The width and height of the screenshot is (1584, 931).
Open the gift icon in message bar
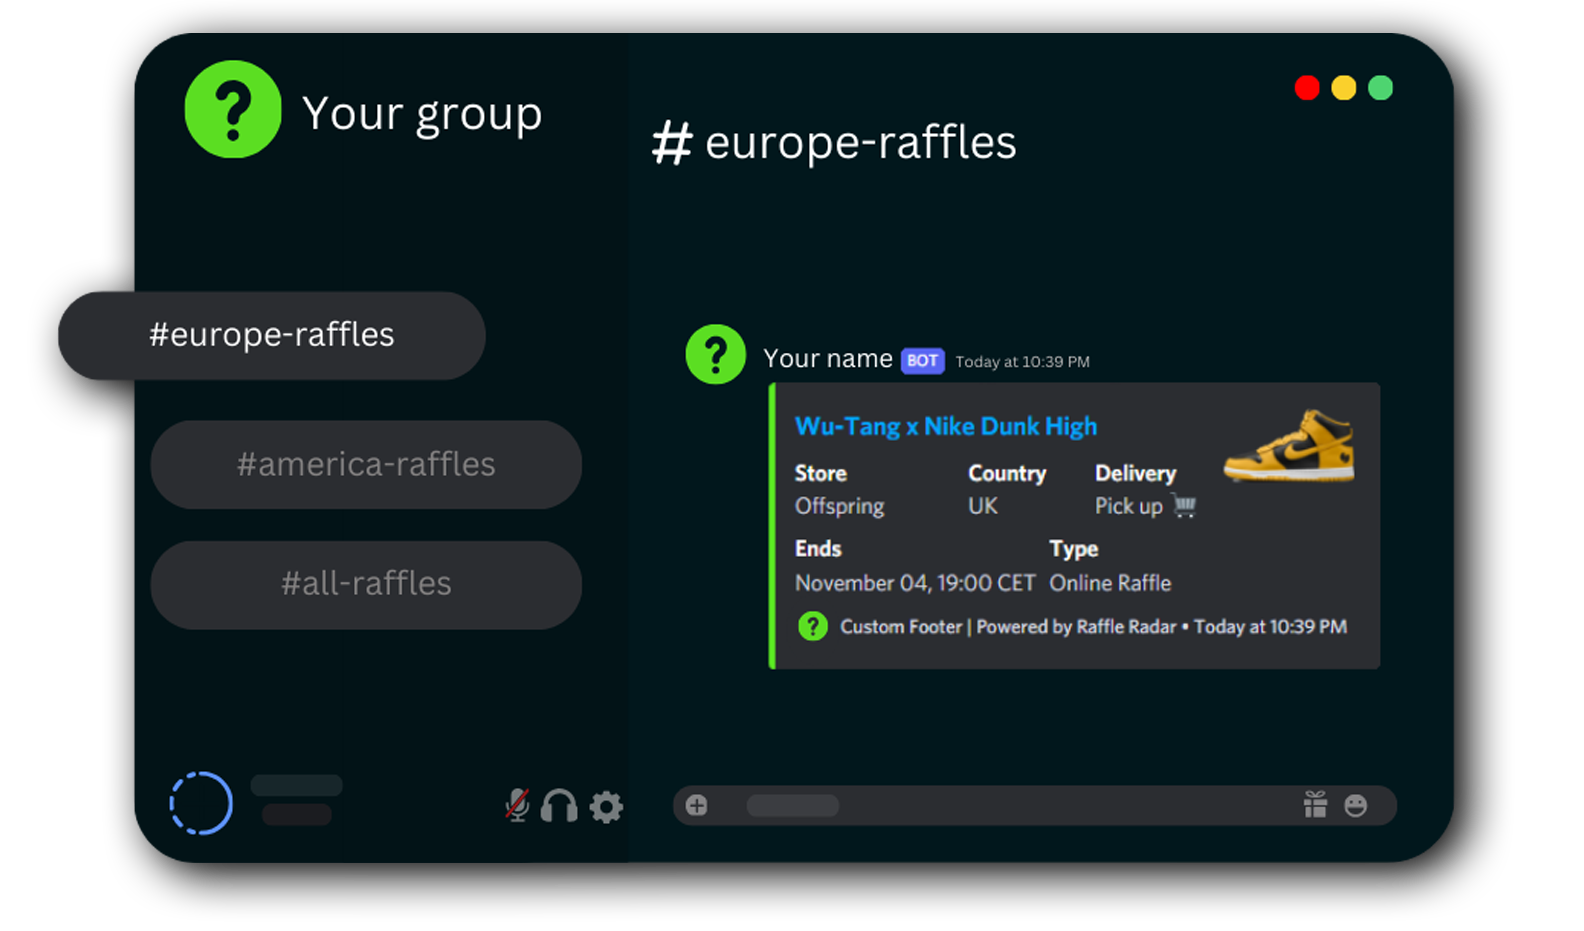pyautogui.click(x=1315, y=804)
